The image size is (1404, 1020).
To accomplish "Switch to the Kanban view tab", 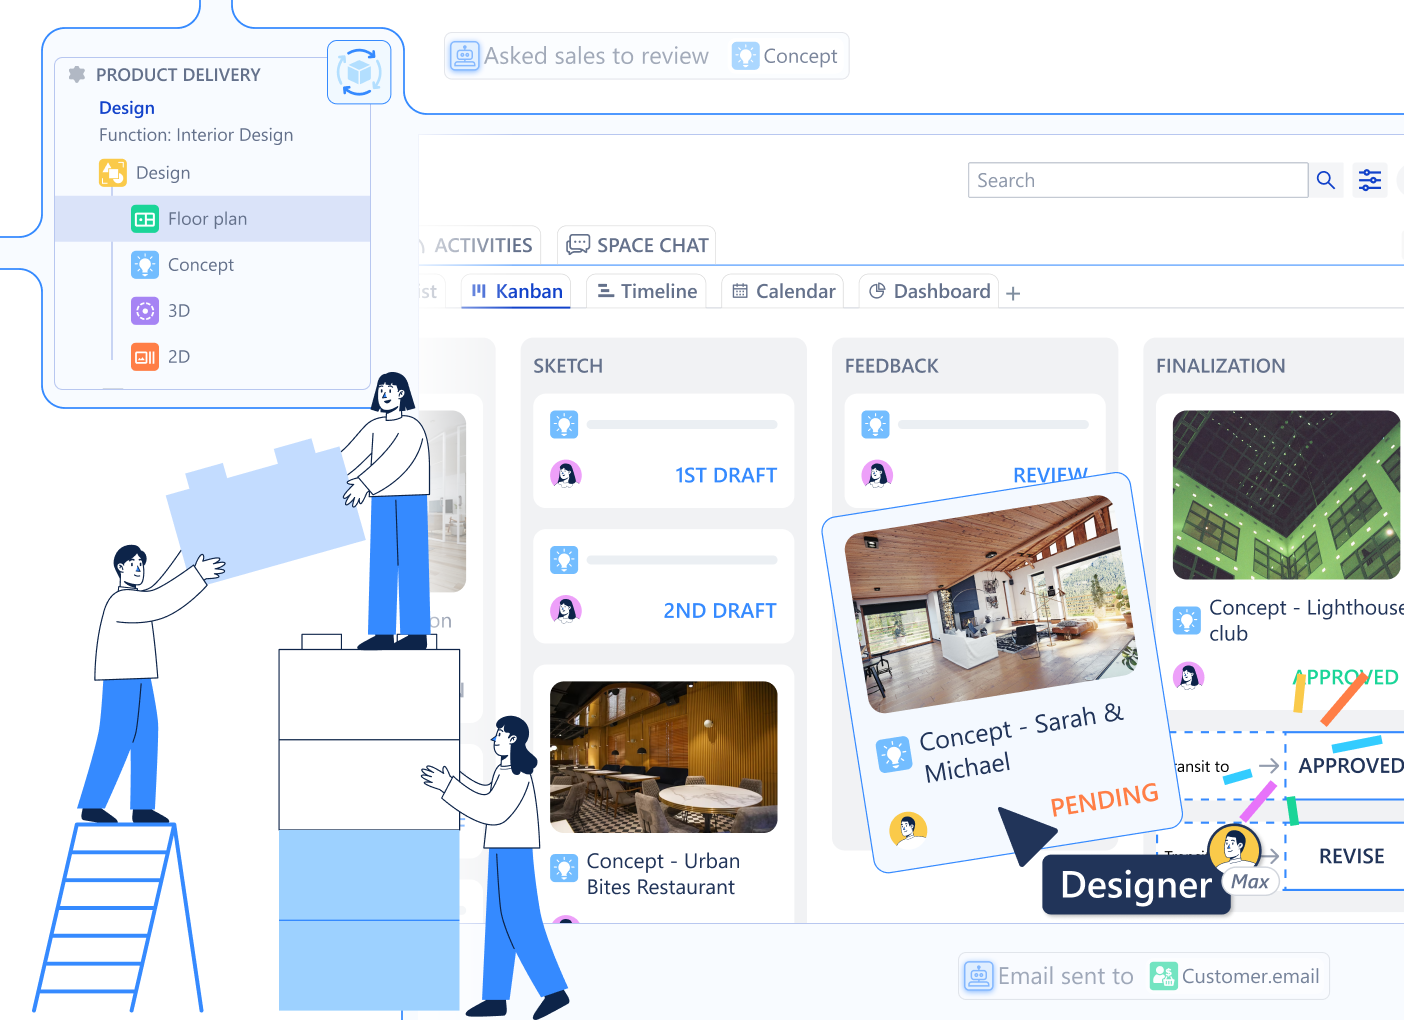I will [517, 291].
